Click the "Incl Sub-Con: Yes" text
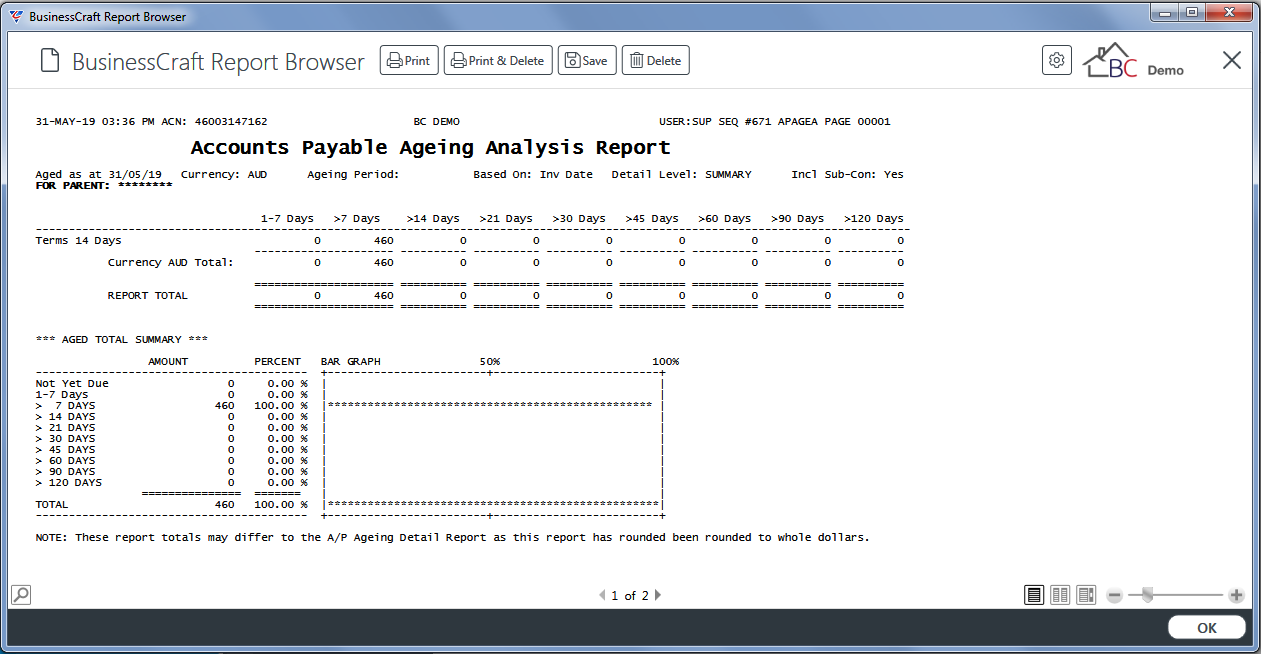Screen dimensions: 1261x654 [x=848, y=175]
